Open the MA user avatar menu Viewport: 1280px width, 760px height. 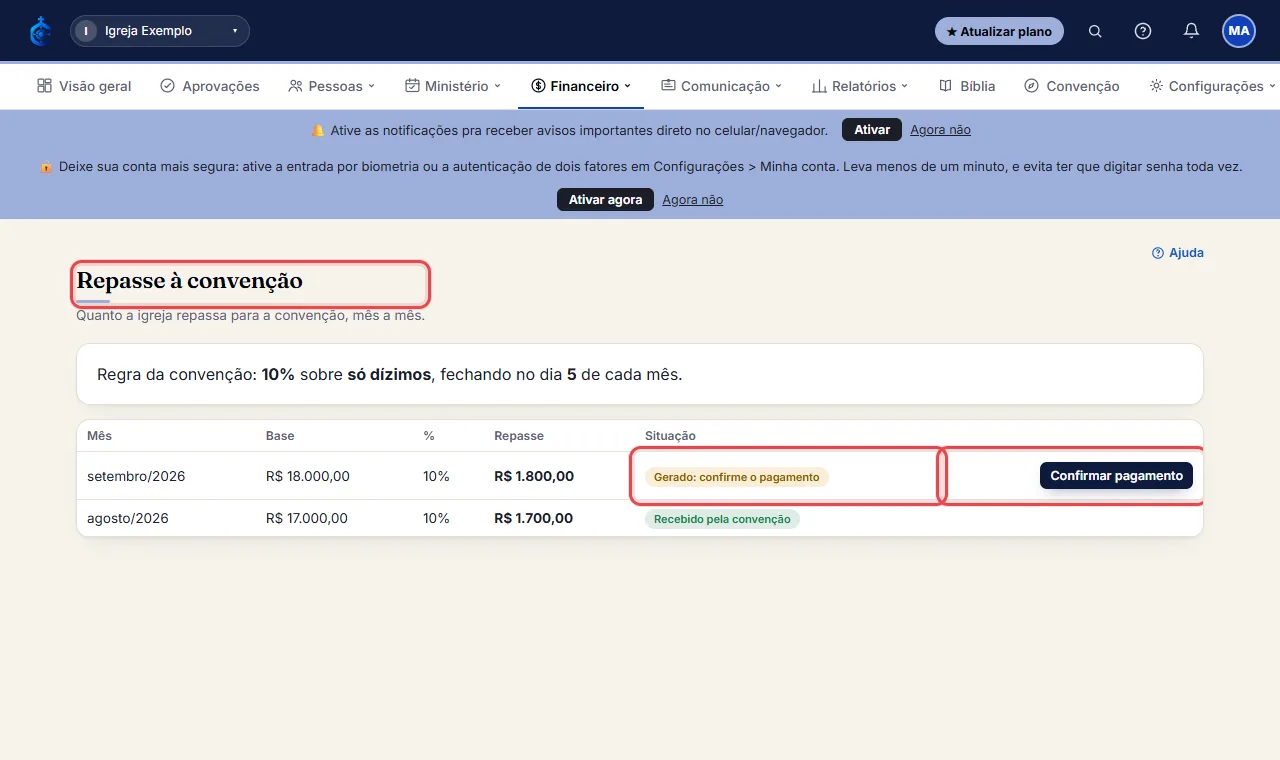click(1239, 31)
